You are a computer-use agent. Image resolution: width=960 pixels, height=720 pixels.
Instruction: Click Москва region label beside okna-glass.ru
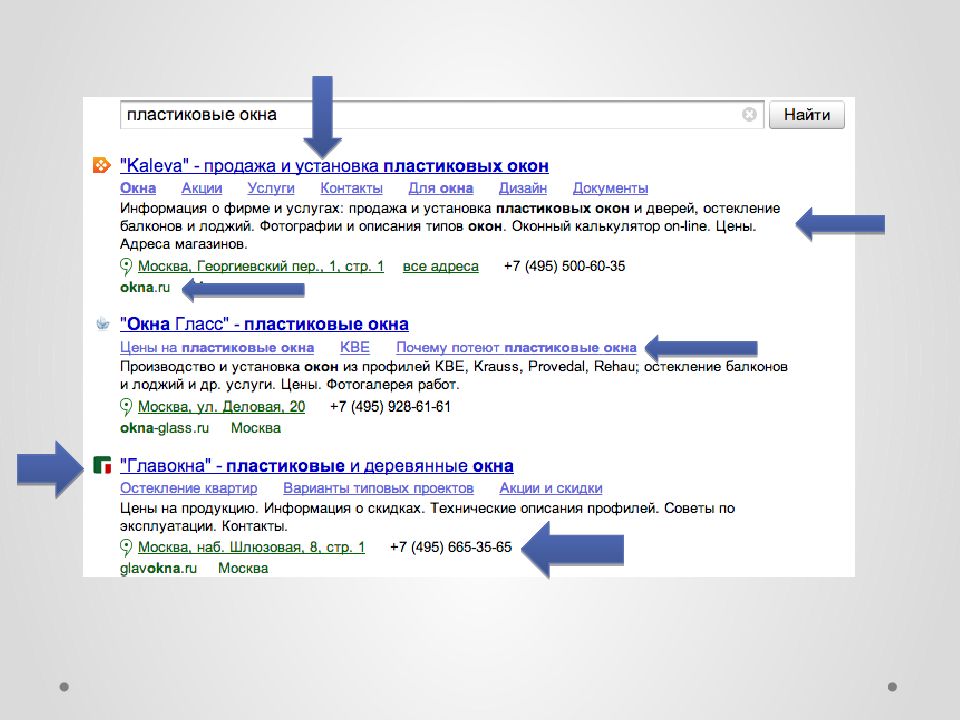pyautogui.click(x=256, y=428)
